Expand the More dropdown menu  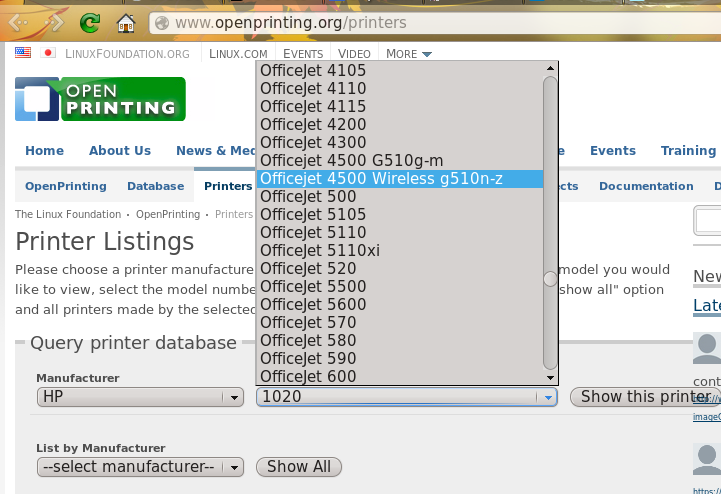click(409, 54)
